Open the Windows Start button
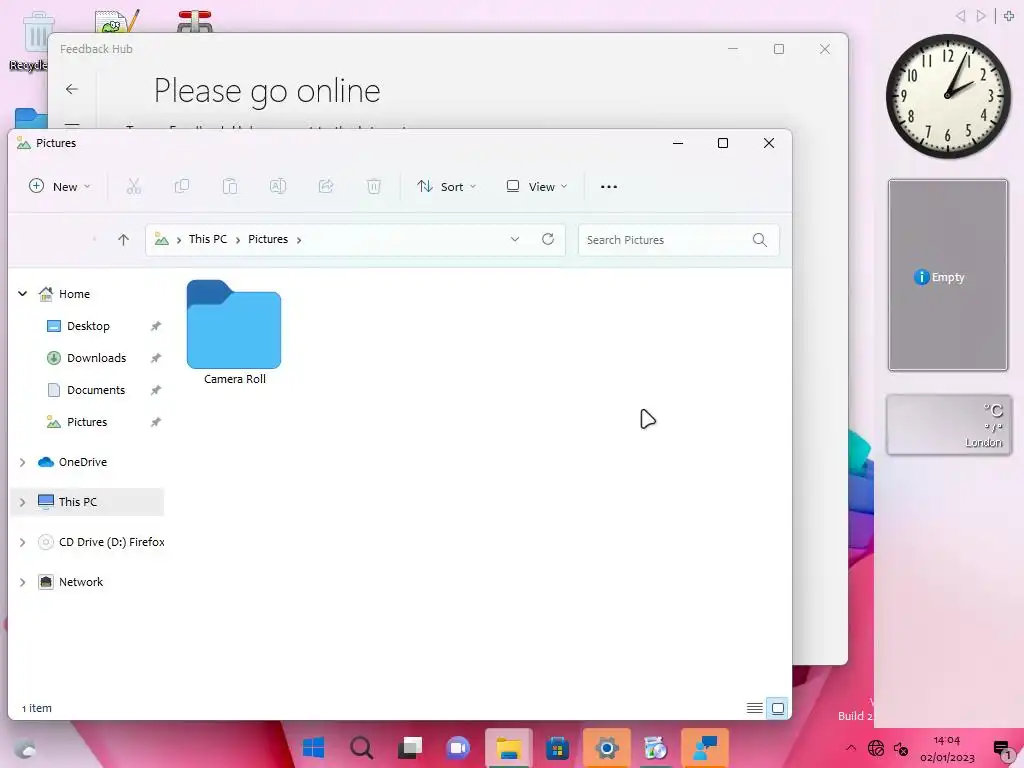 pos(313,747)
